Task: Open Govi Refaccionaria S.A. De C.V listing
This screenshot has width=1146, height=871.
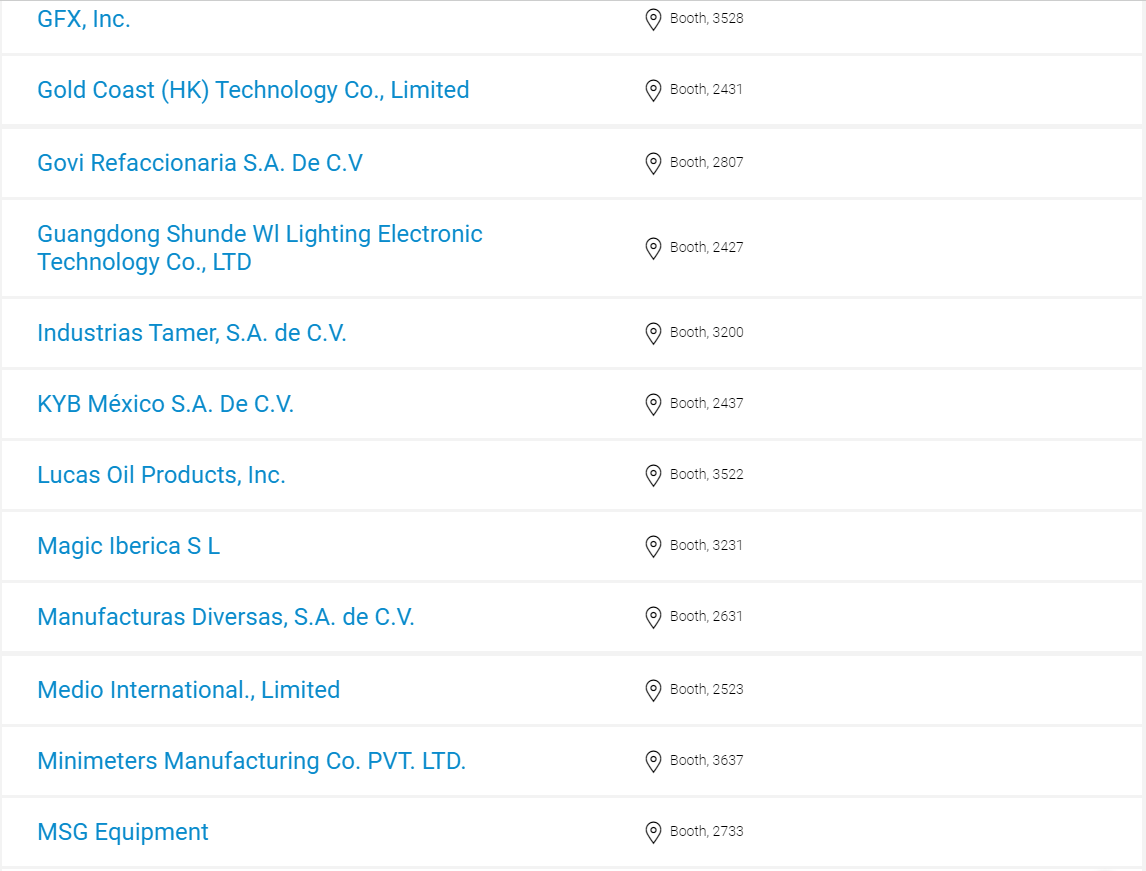Action: tap(200, 163)
